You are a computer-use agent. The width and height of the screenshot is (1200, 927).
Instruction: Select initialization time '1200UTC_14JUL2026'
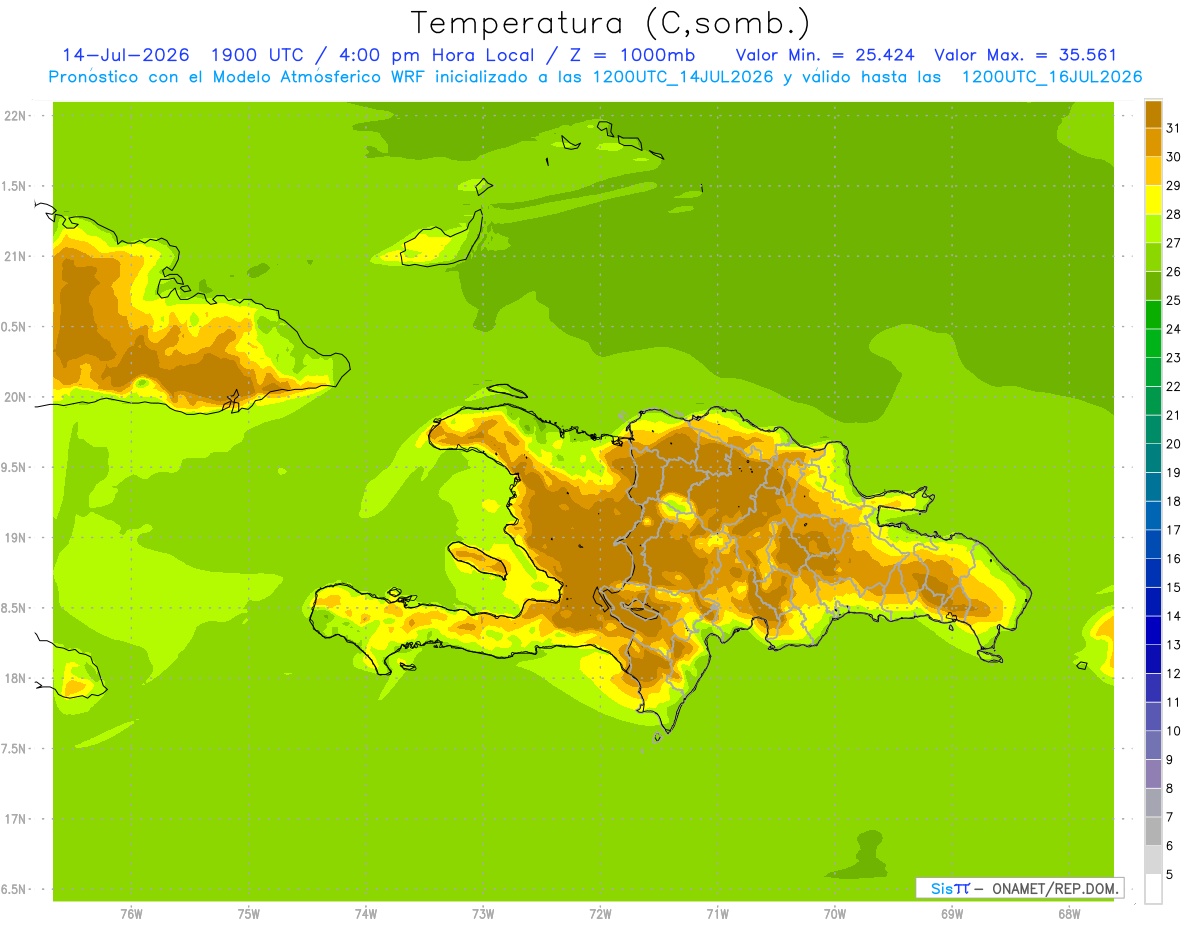683,77
